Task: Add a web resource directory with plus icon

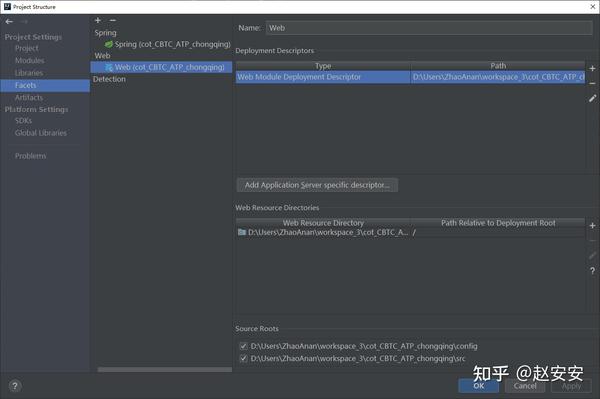Action: tap(592, 226)
